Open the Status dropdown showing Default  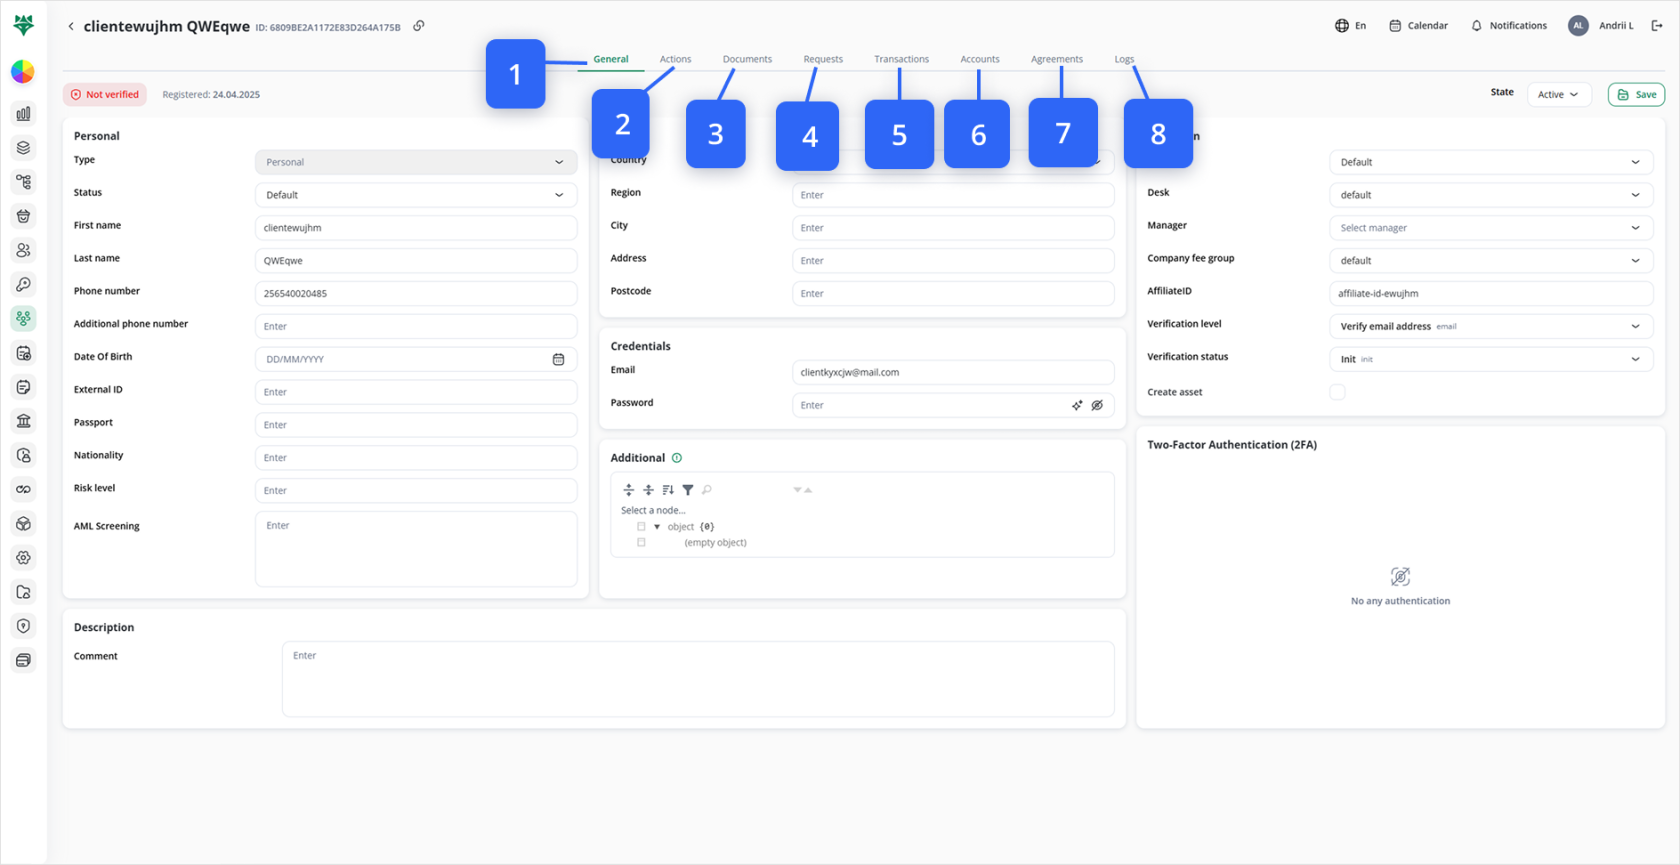[416, 195]
